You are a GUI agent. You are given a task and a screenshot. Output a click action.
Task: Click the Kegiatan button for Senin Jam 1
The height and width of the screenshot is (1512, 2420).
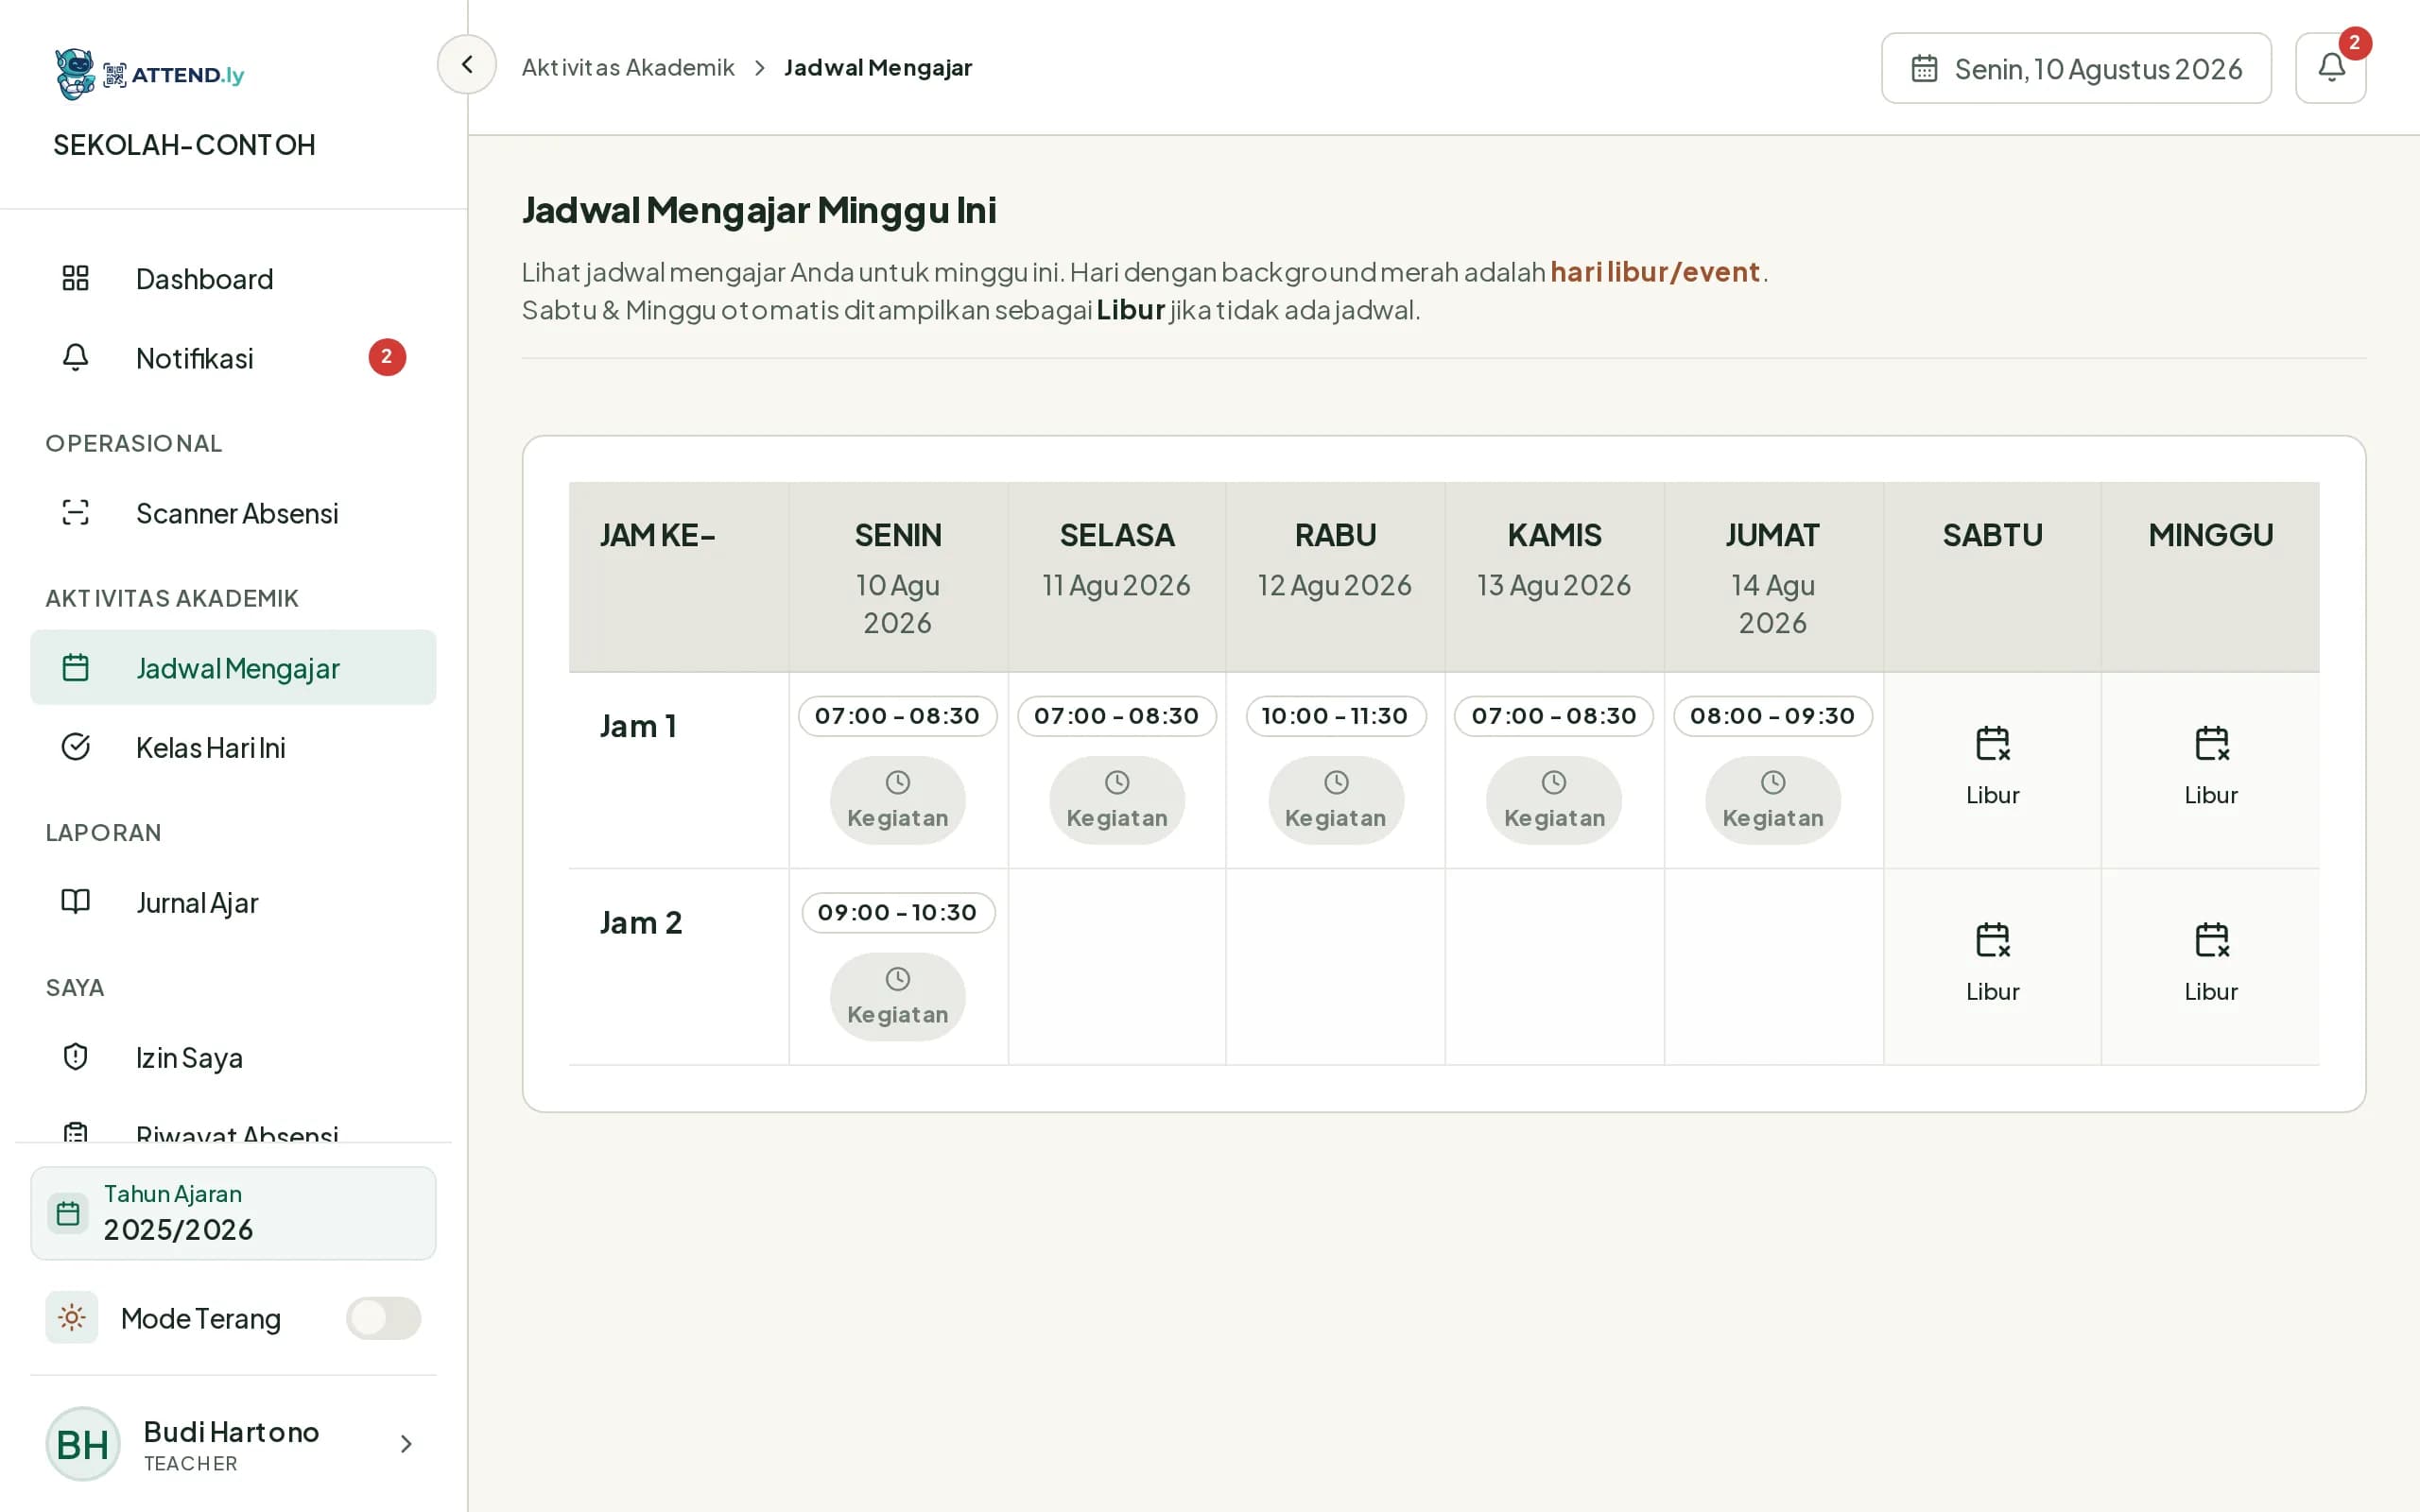[x=898, y=800]
